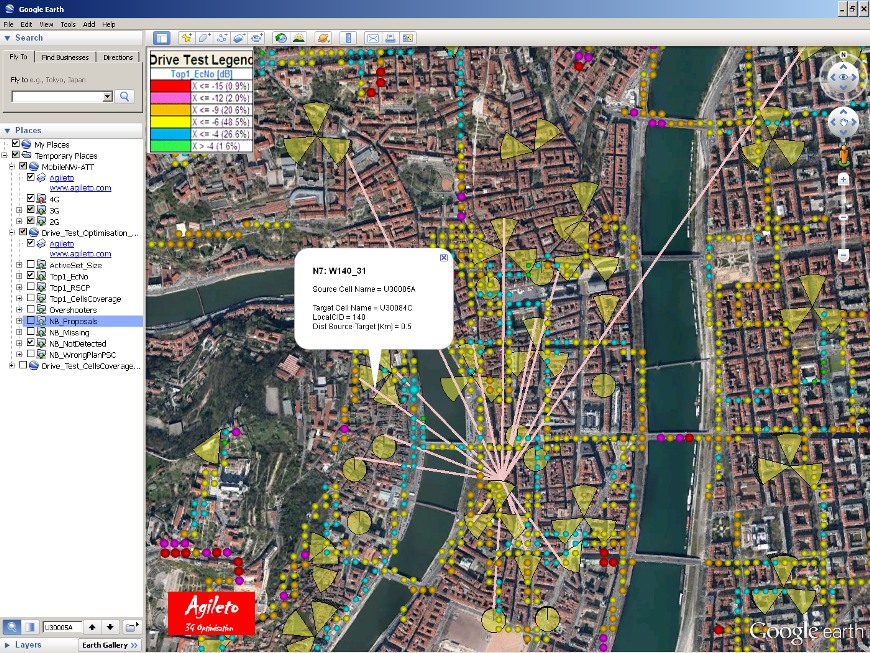Click the Show Ruler toolbar icon
This screenshot has height=653, width=870.
pos(348,38)
